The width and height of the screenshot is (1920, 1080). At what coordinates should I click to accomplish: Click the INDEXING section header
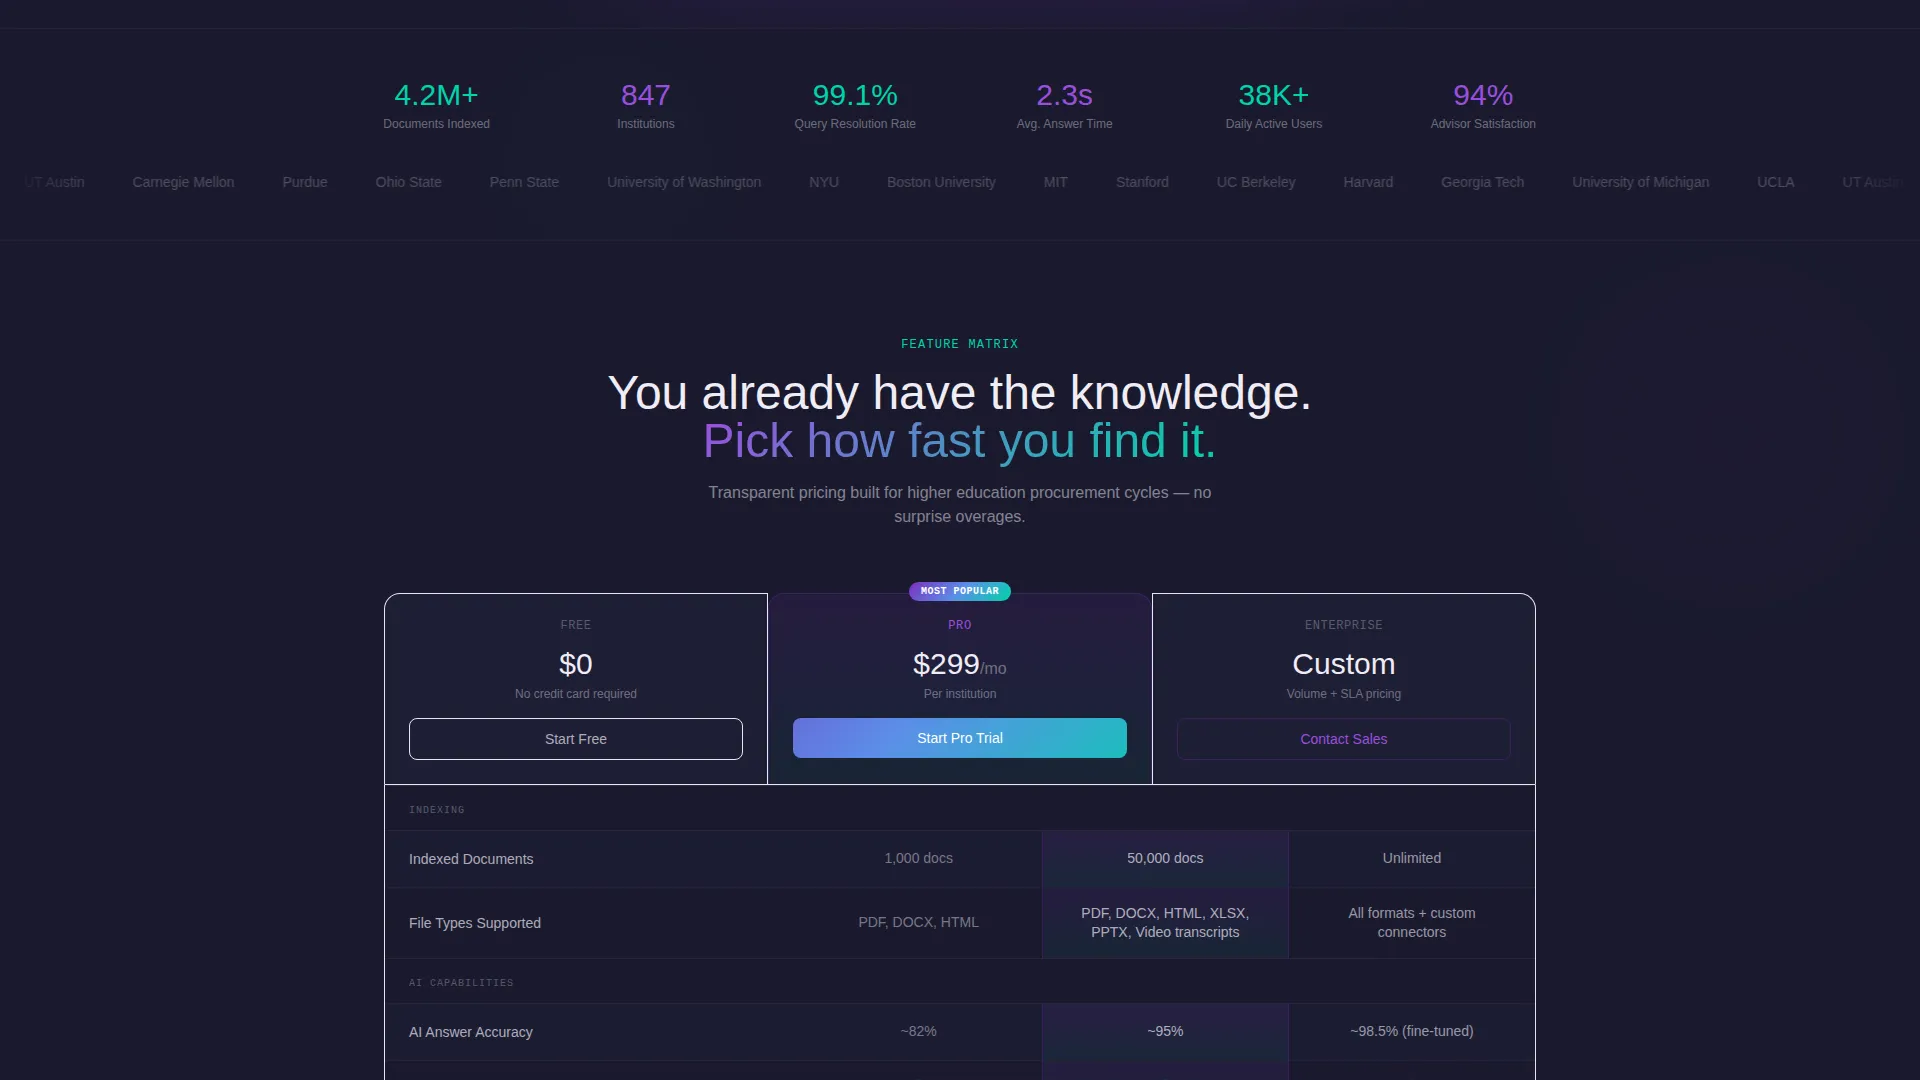pos(437,810)
